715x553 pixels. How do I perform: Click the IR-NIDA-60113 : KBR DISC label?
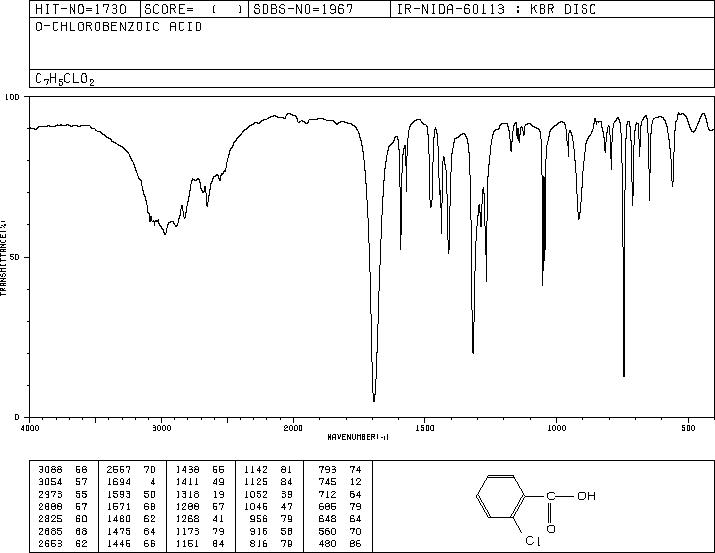coord(496,9)
